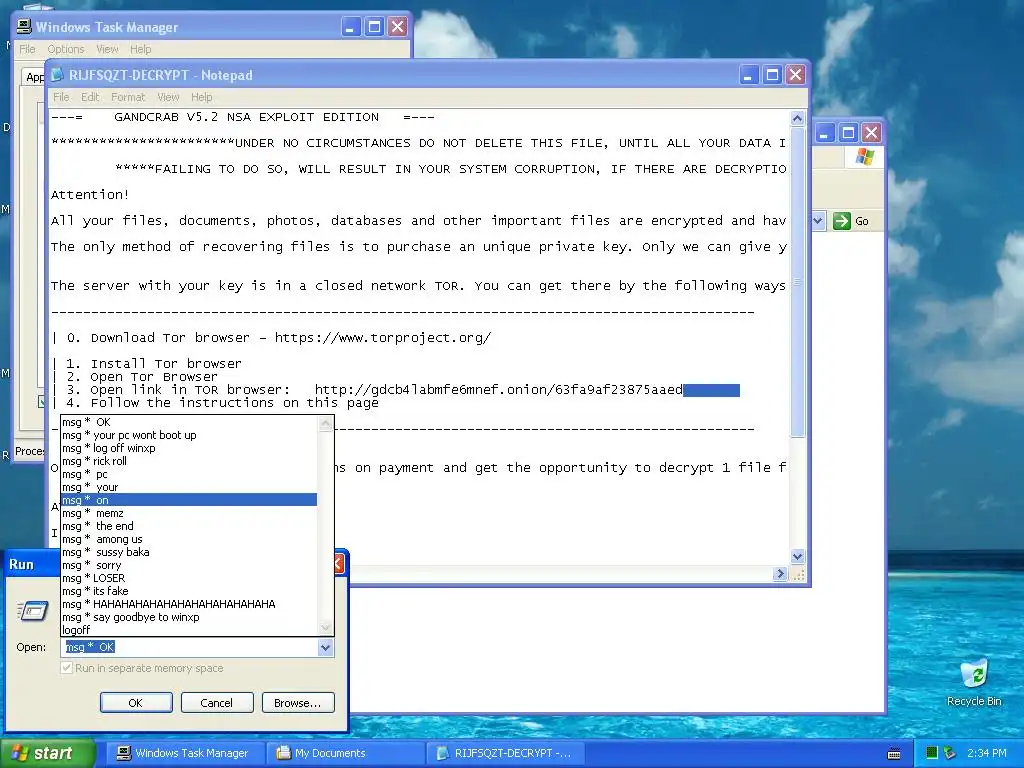
Task: Select 'logoff' entry in dropdown list
Action: coord(189,630)
